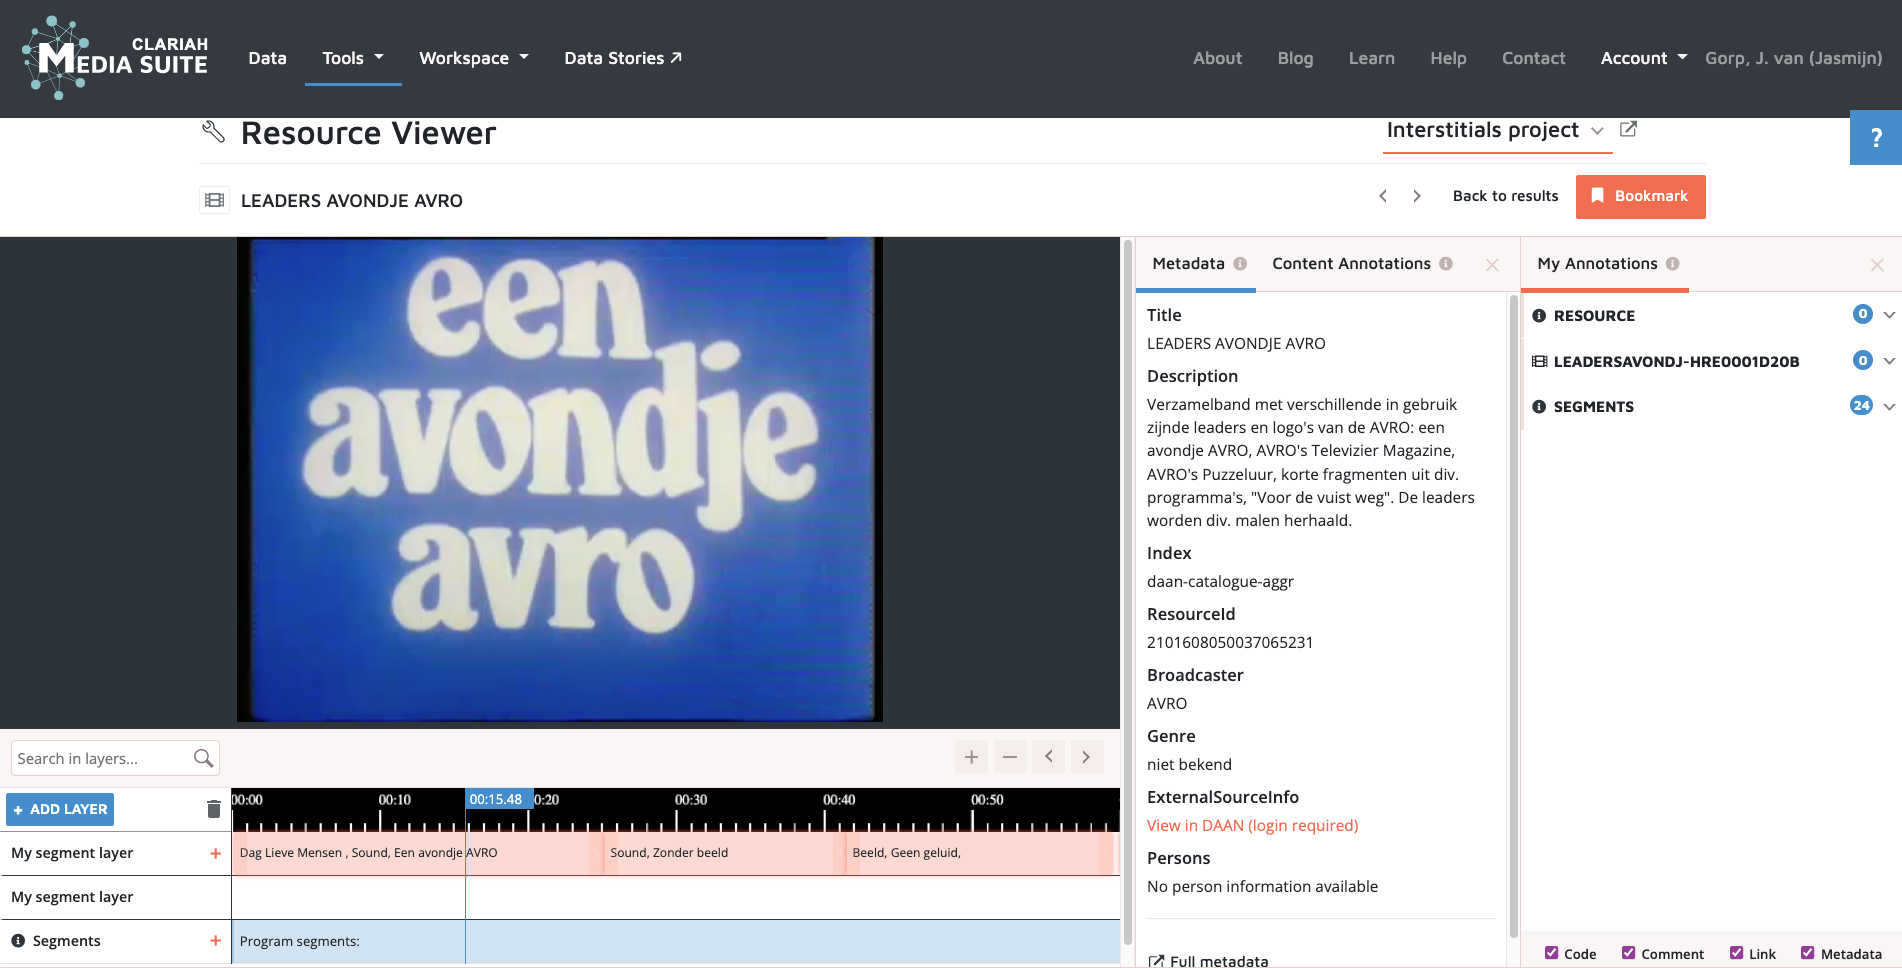Toggle the Code checkbox

point(1551,953)
